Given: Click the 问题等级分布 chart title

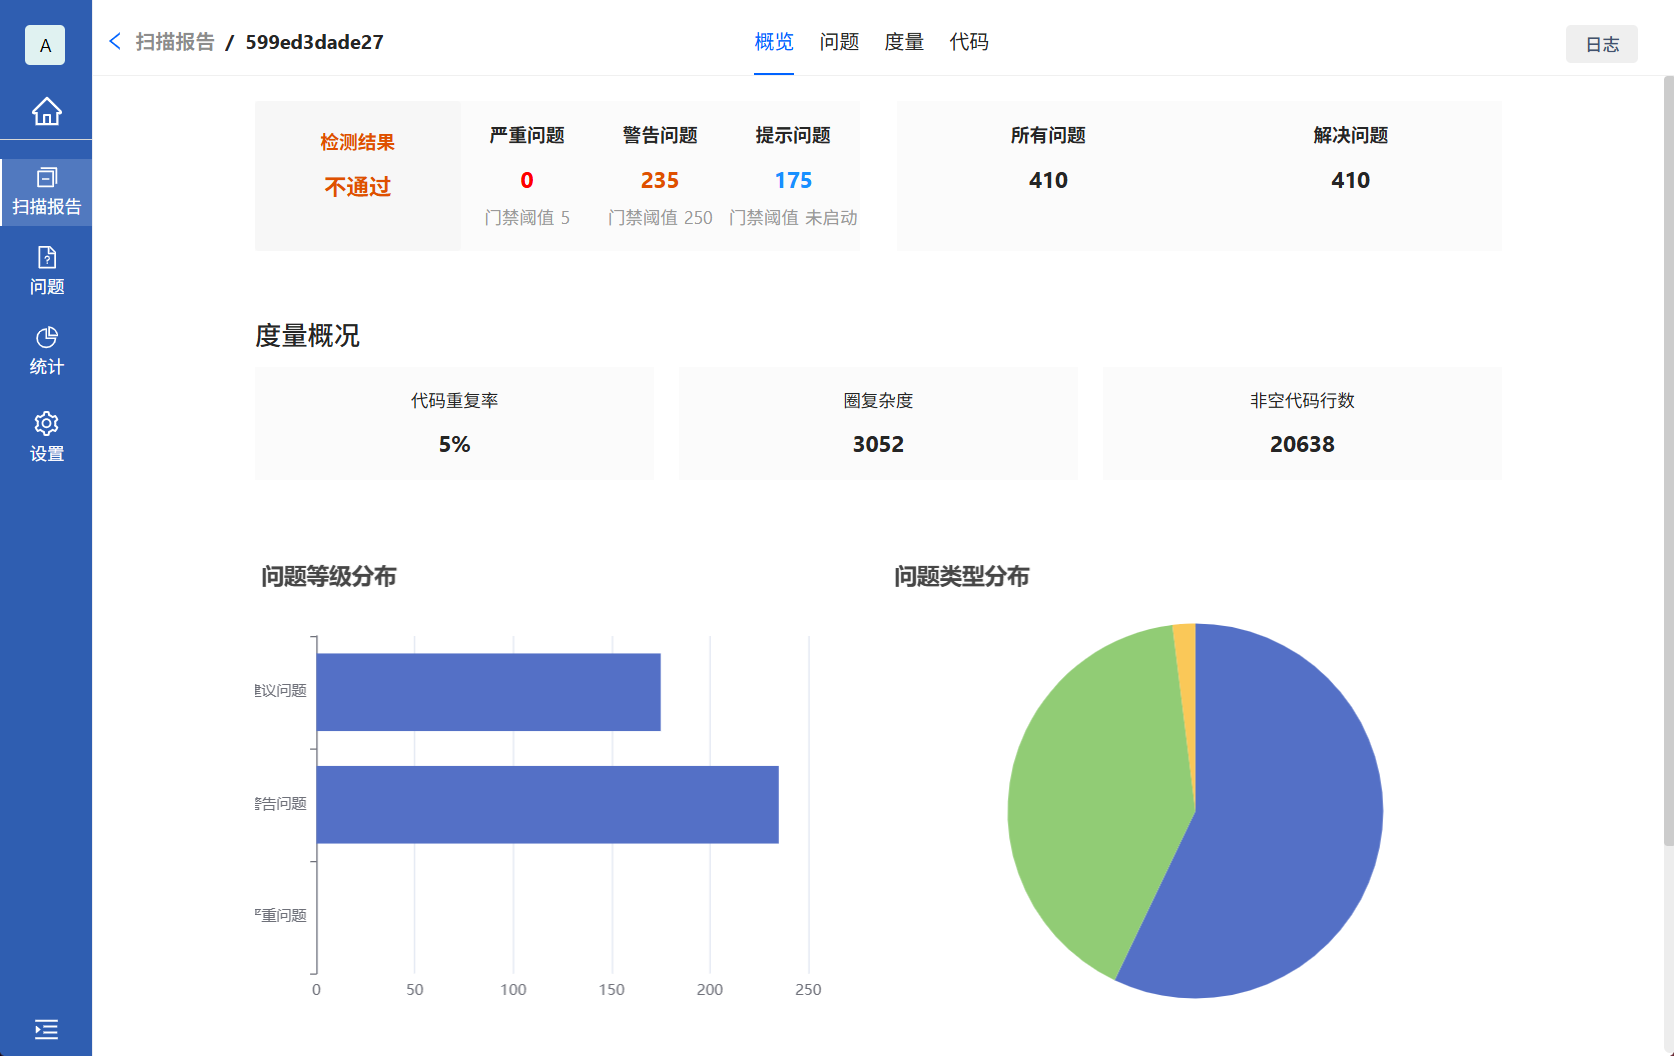Looking at the screenshot, I should 328,577.
